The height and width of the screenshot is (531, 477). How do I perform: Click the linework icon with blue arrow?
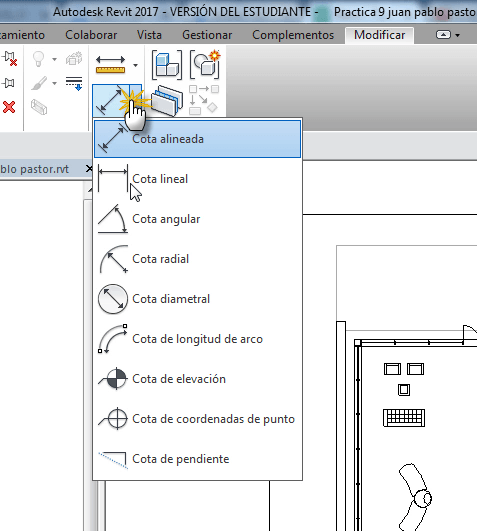click(x=74, y=84)
